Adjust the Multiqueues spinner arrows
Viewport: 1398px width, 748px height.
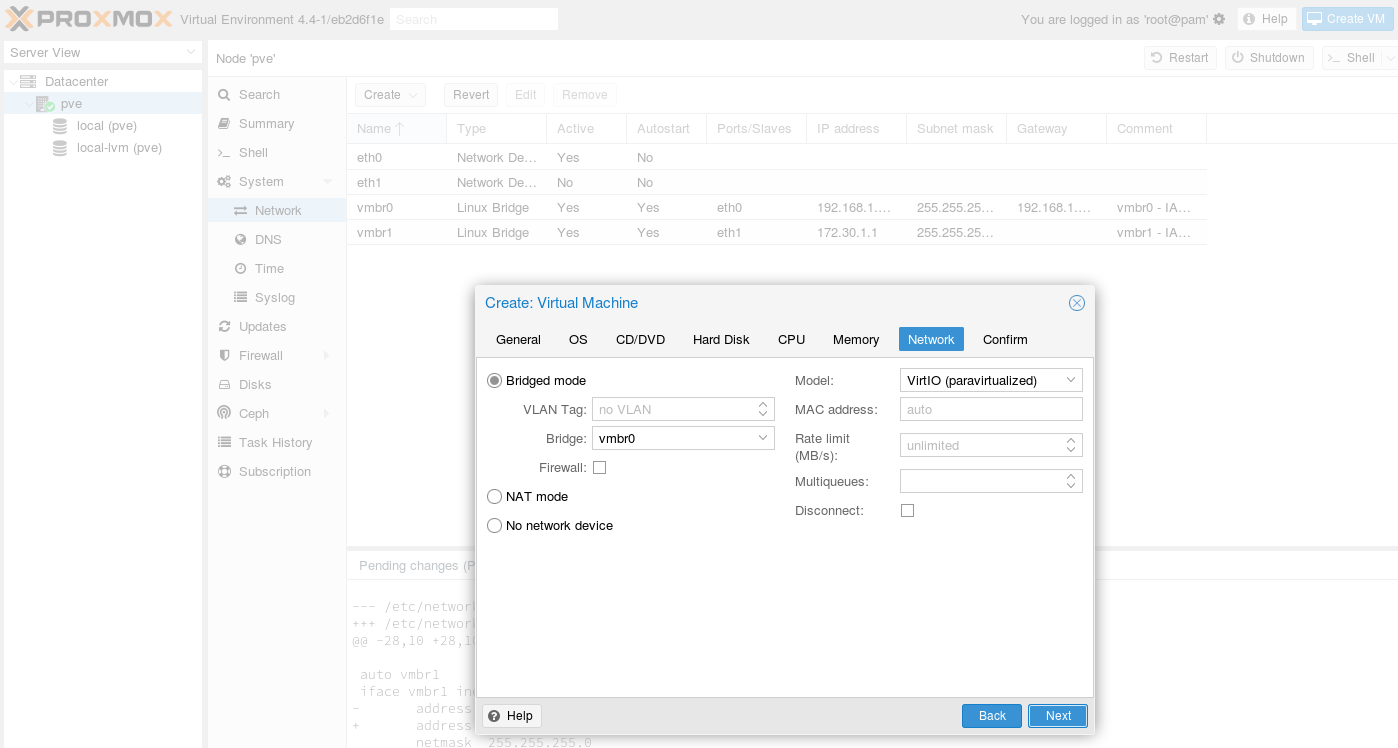[1071, 481]
